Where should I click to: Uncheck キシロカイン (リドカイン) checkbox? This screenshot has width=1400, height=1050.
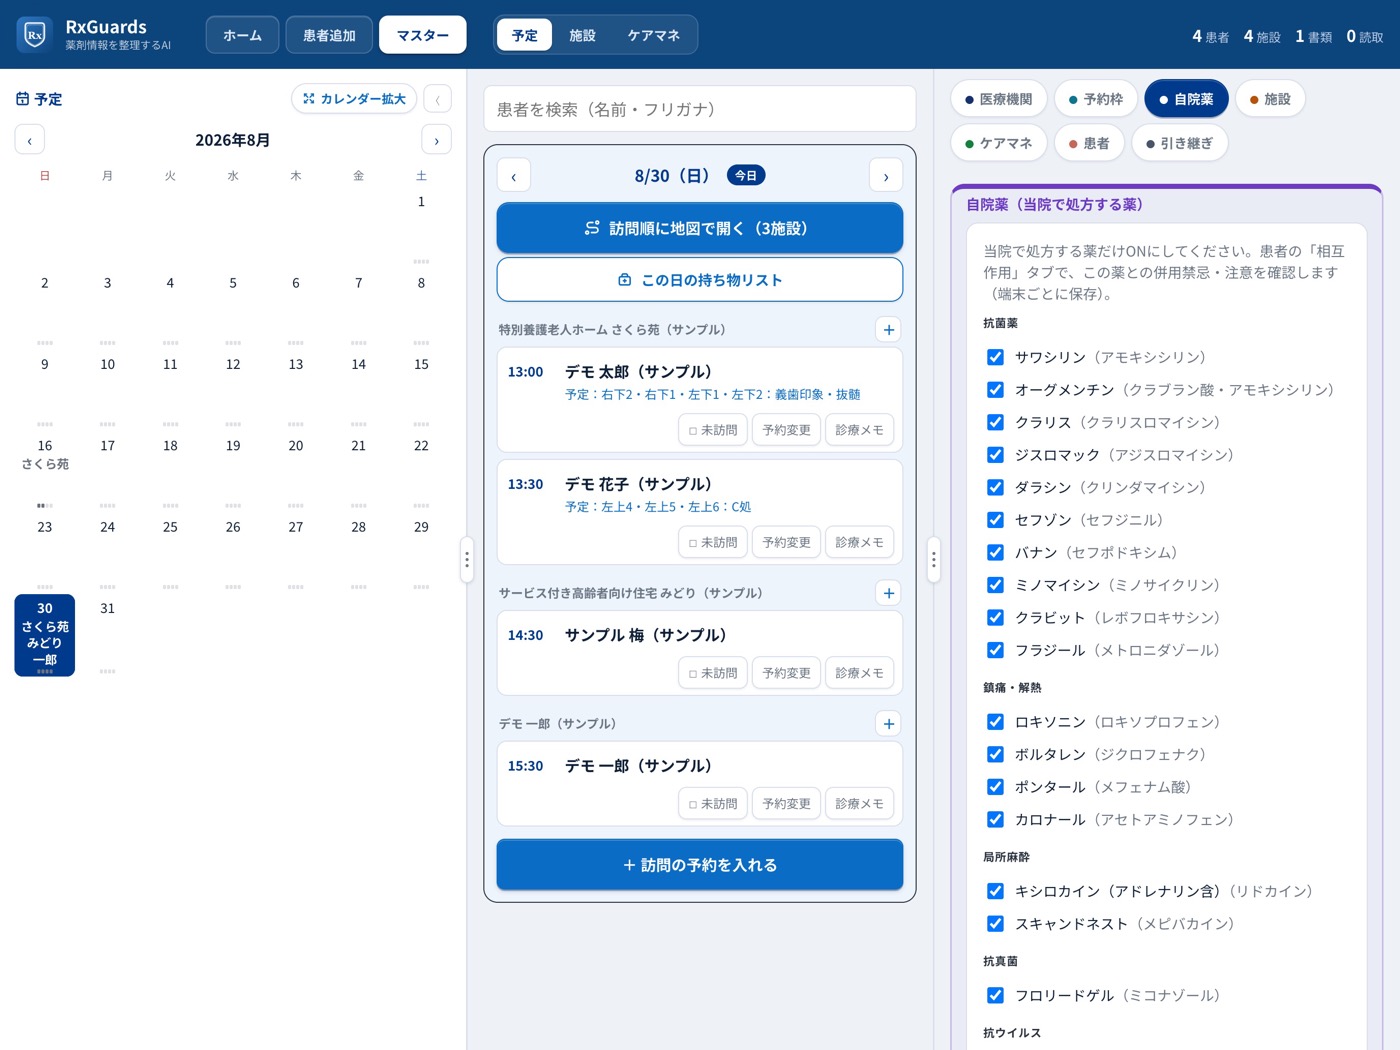click(995, 891)
